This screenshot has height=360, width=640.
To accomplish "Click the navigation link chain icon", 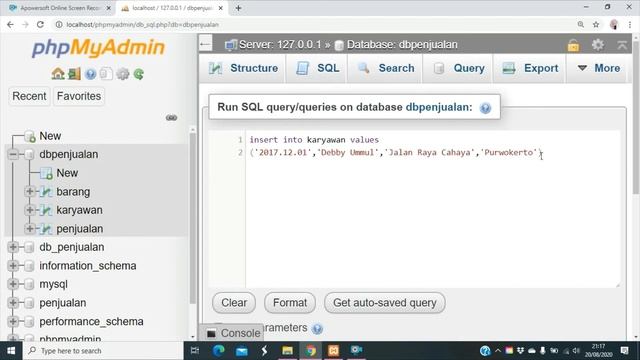I will [171, 118].
